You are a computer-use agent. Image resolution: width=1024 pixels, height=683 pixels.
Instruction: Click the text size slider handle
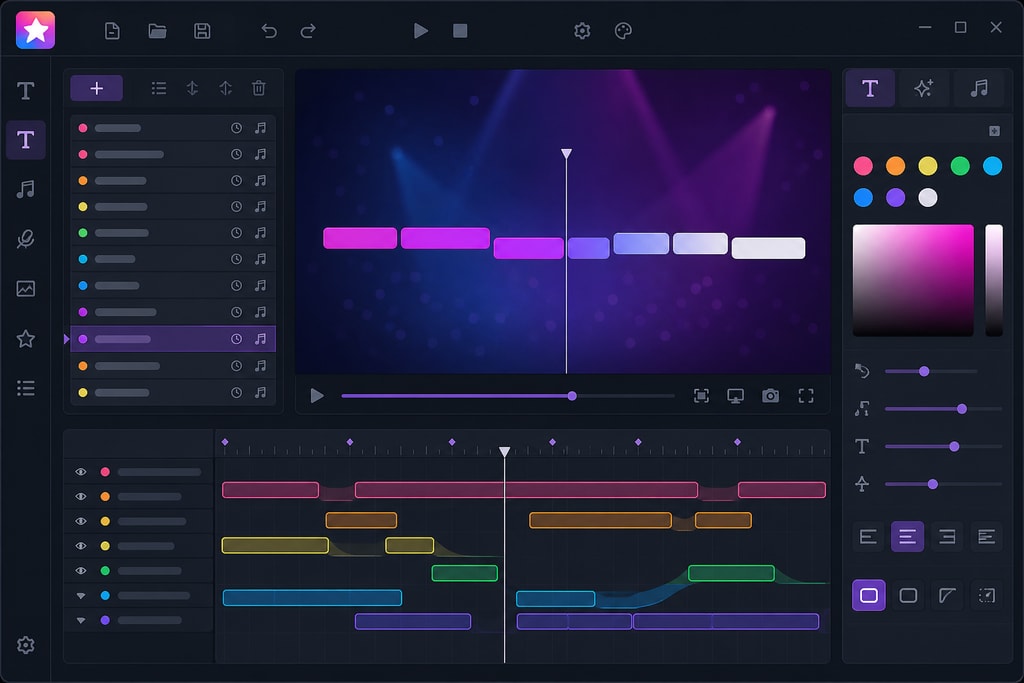[954, 447]
